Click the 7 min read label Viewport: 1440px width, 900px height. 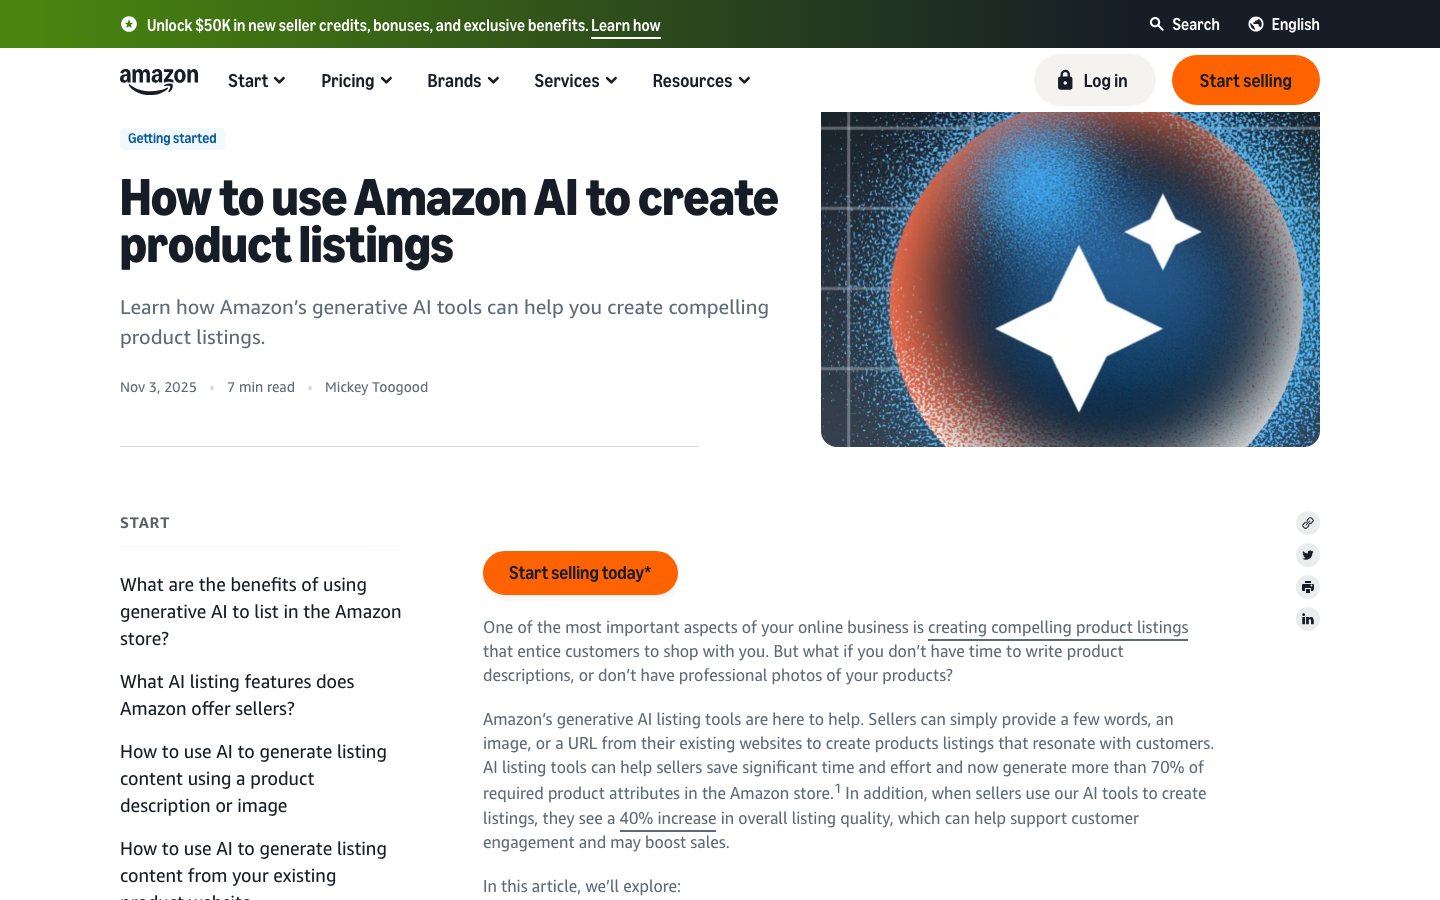[x=261, y=387]
